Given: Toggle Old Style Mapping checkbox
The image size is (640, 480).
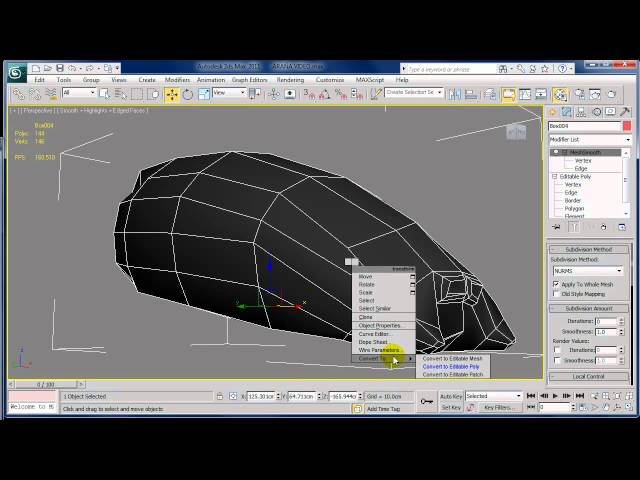Looking at the screenshot, I should (556, 294).
